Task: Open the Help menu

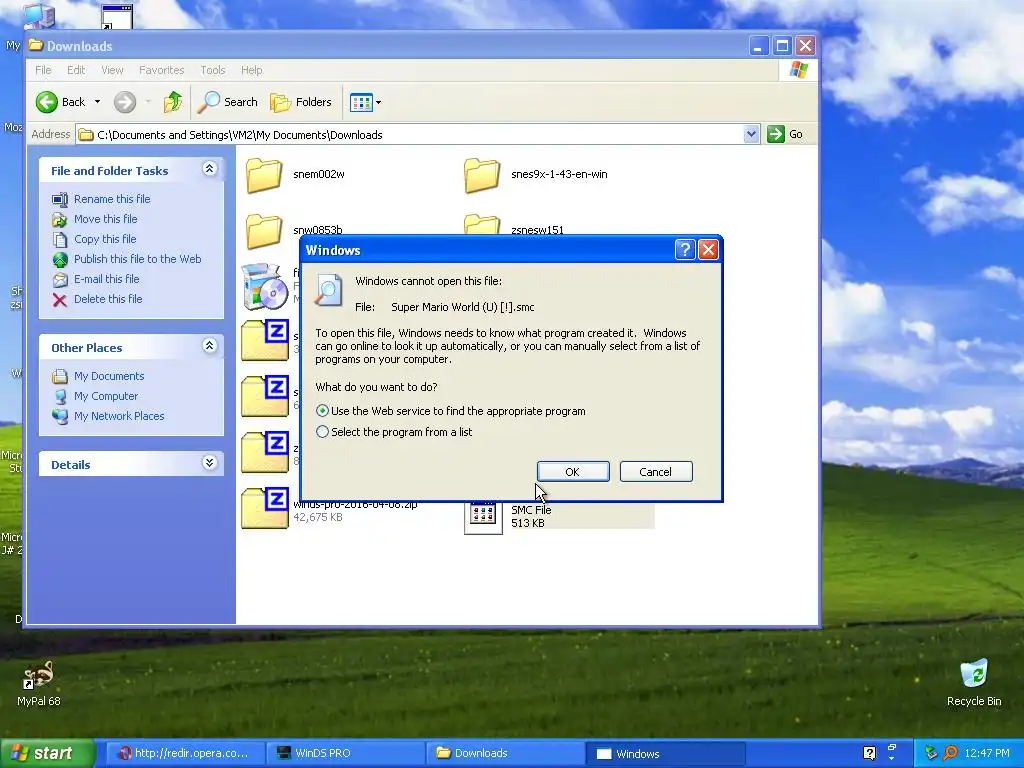Action: pos(251,70)
